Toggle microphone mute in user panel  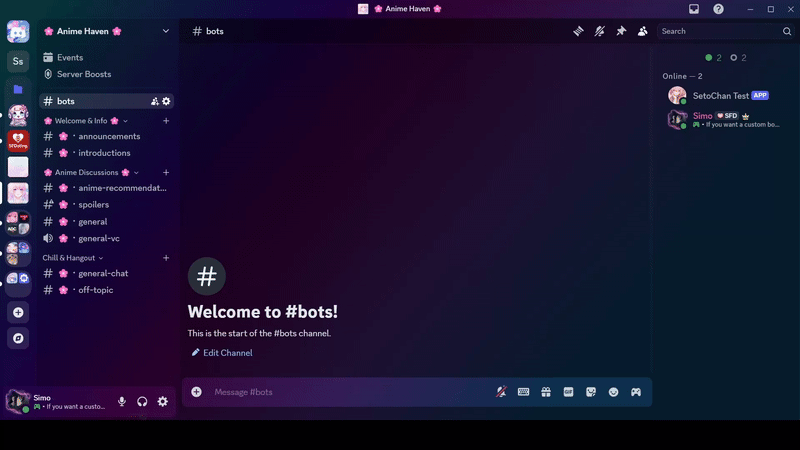(x=122, y=402)
